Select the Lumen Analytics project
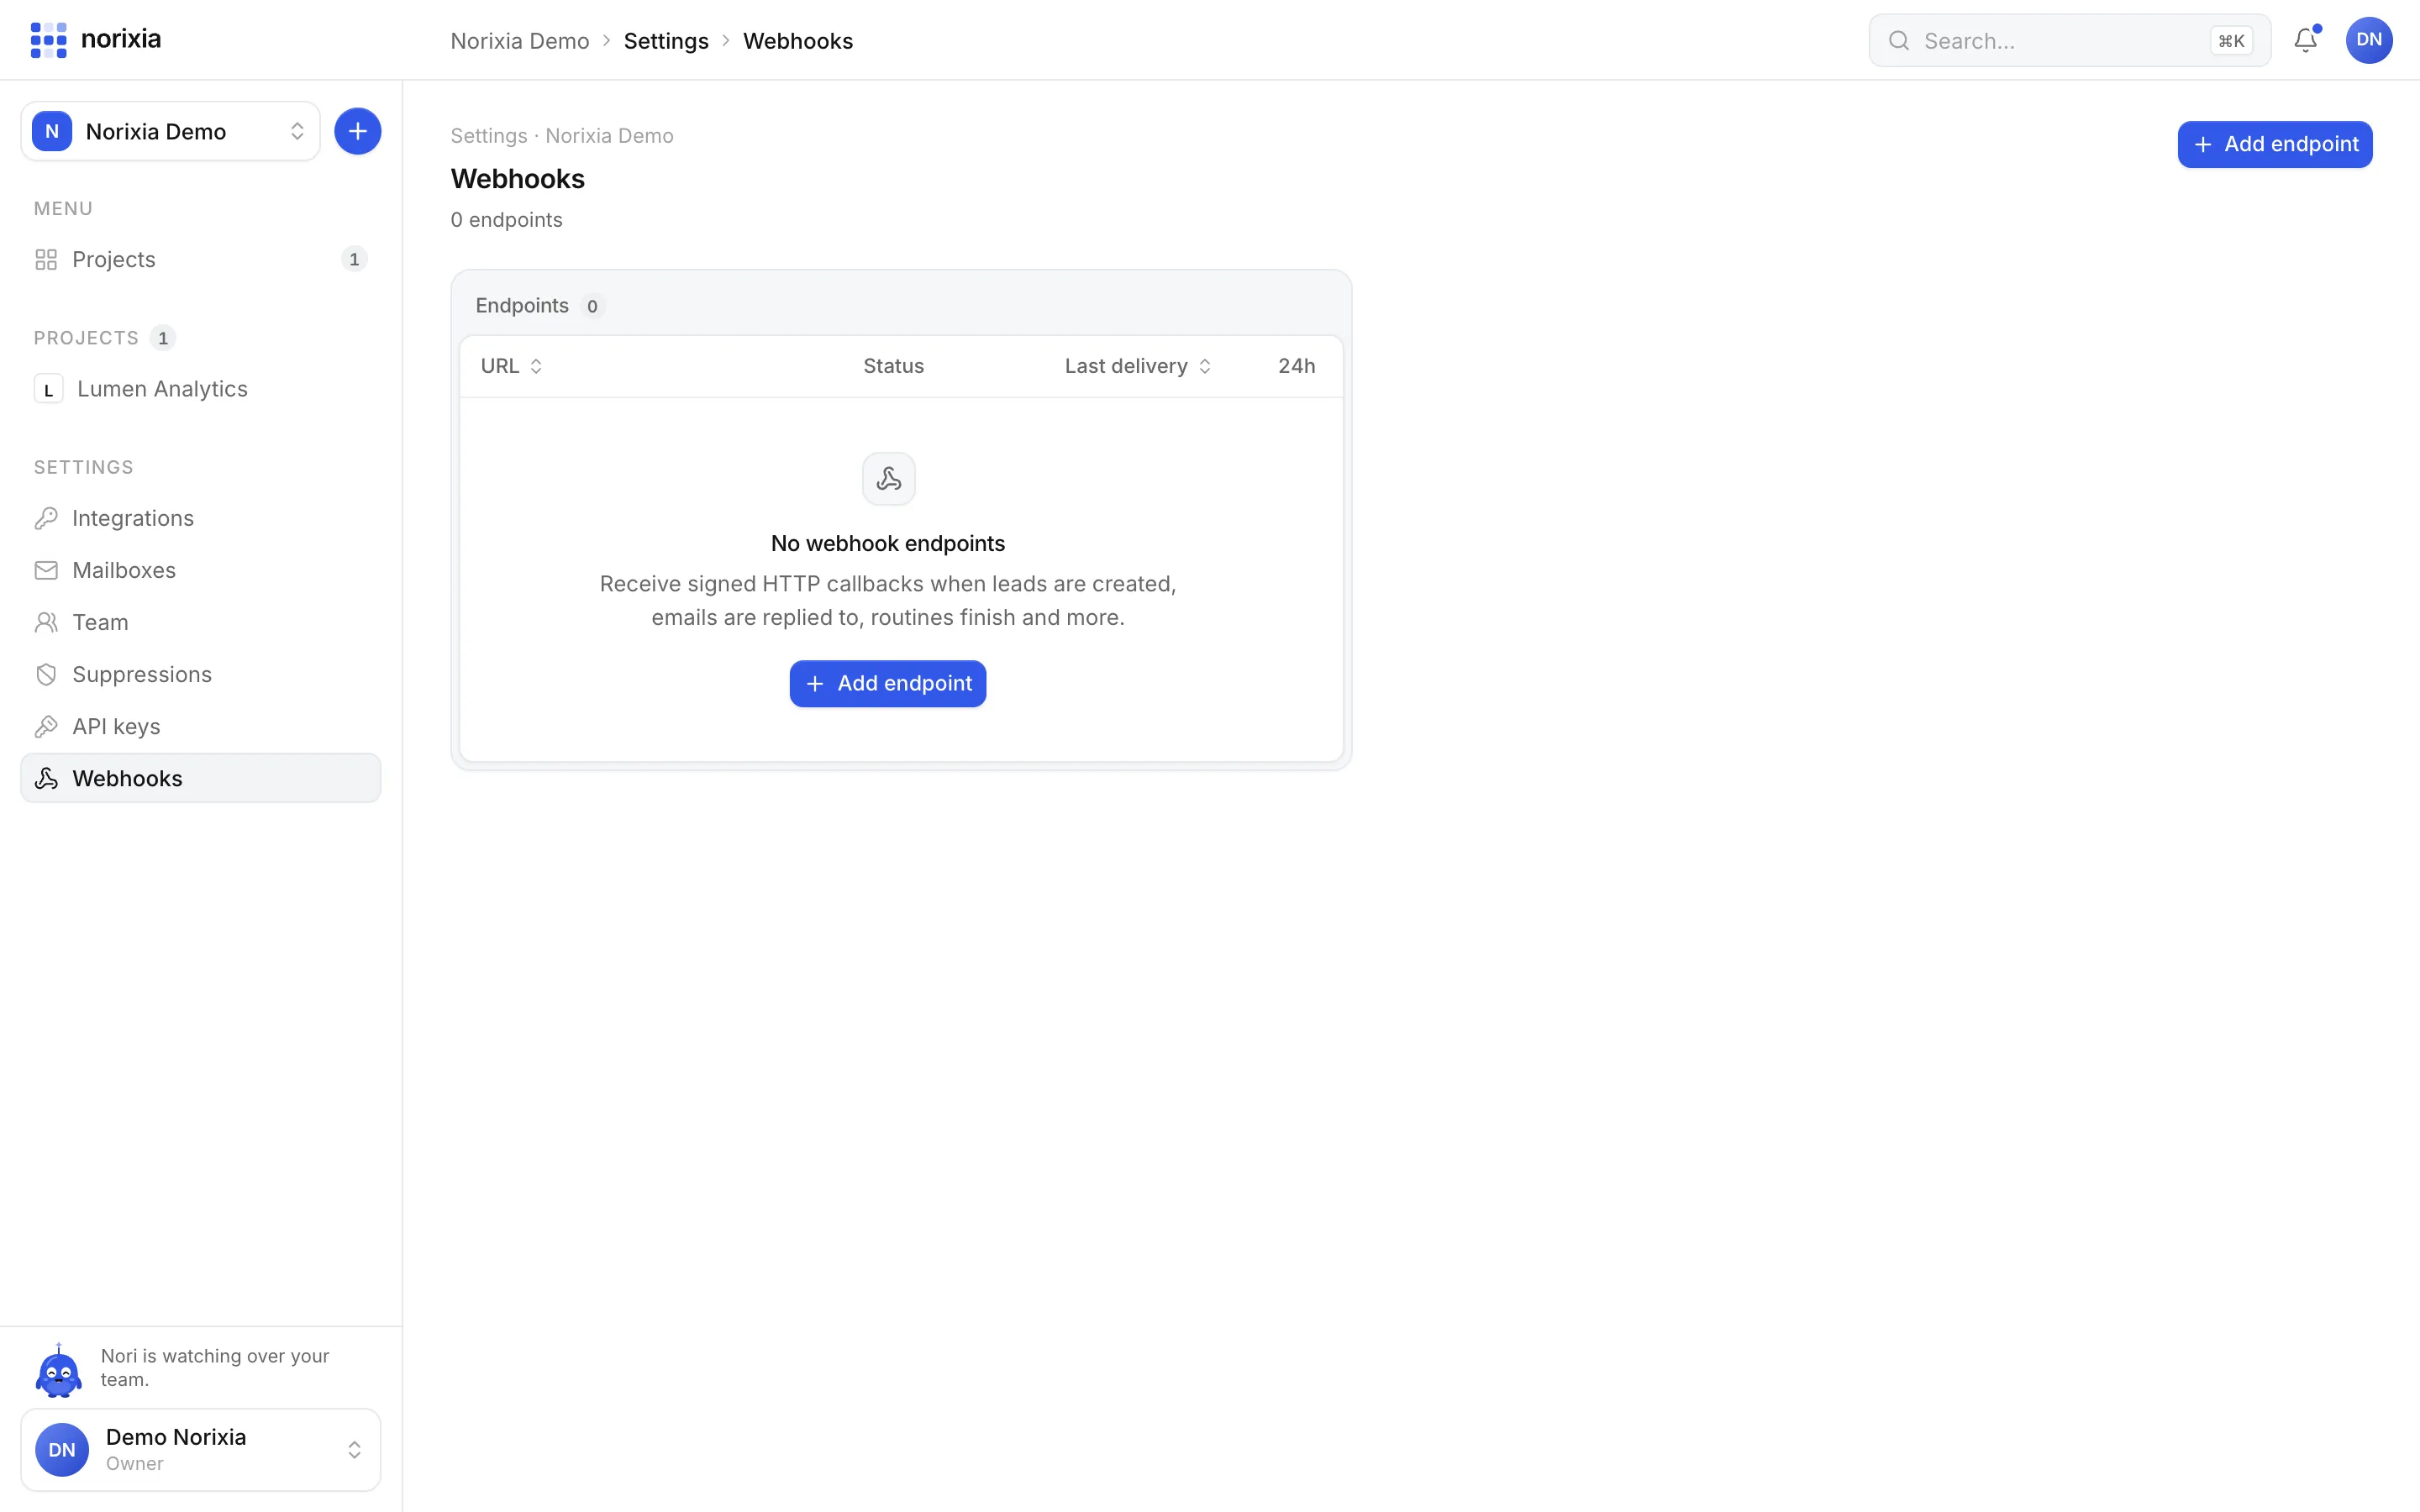Viewport: 2420px width, 1512px height. (x=200, y=389)
